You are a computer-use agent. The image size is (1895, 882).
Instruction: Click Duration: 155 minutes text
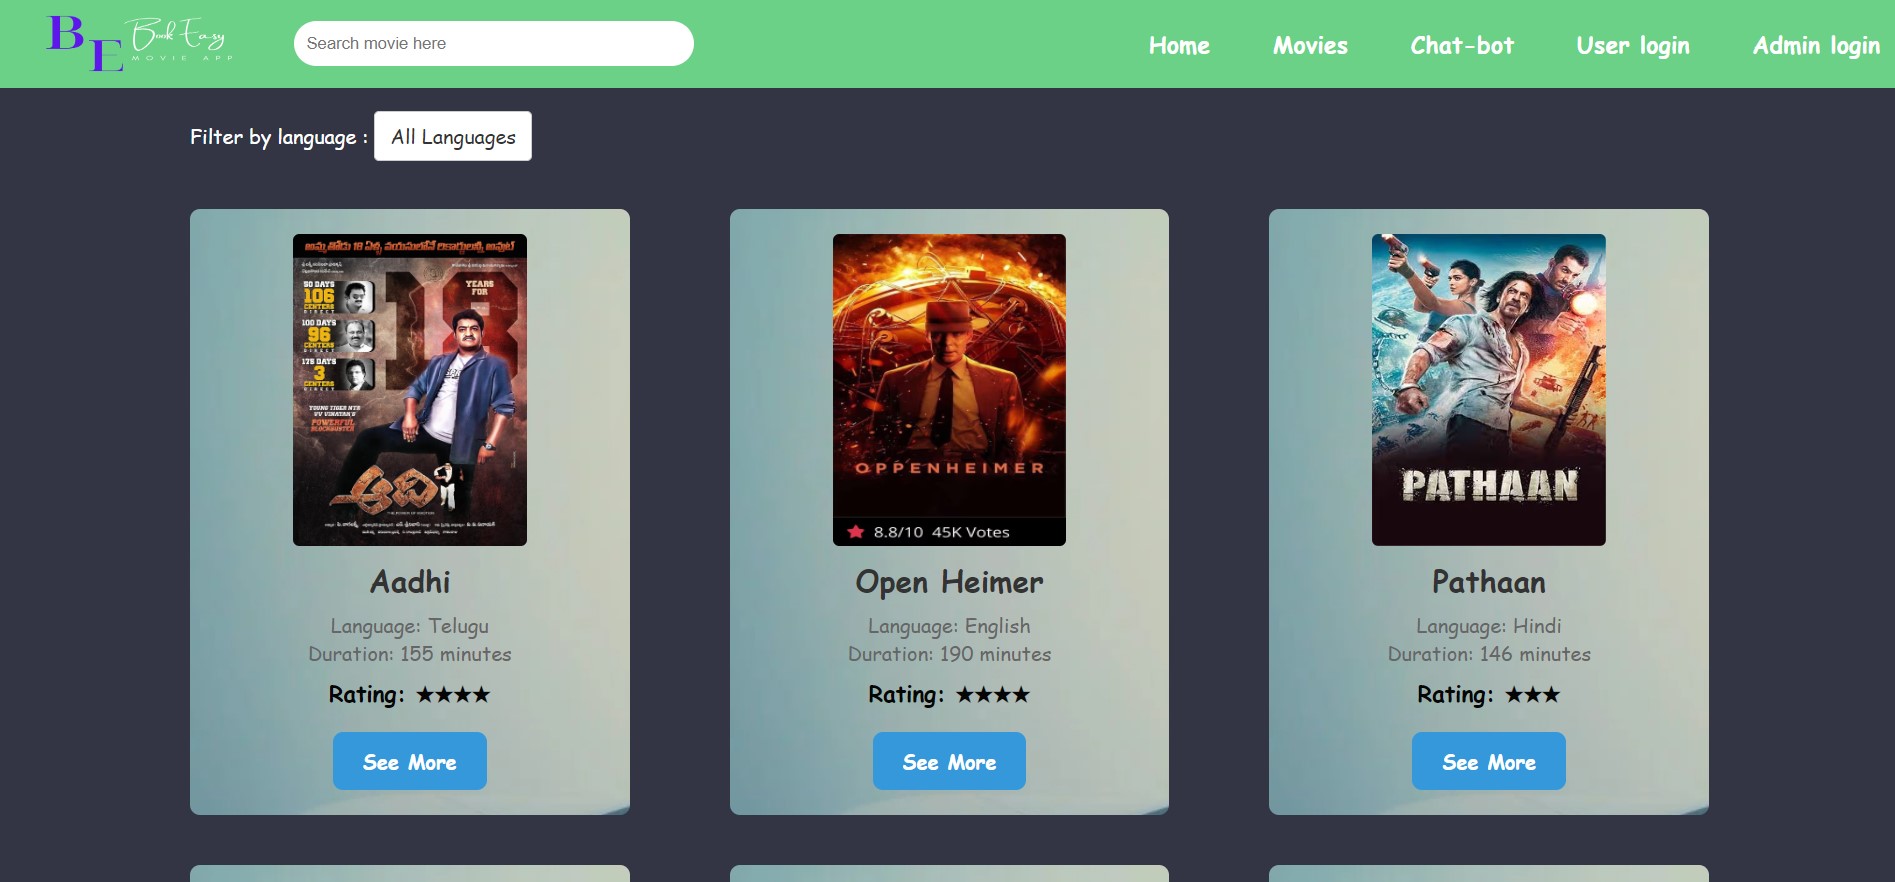coord(410,654)
